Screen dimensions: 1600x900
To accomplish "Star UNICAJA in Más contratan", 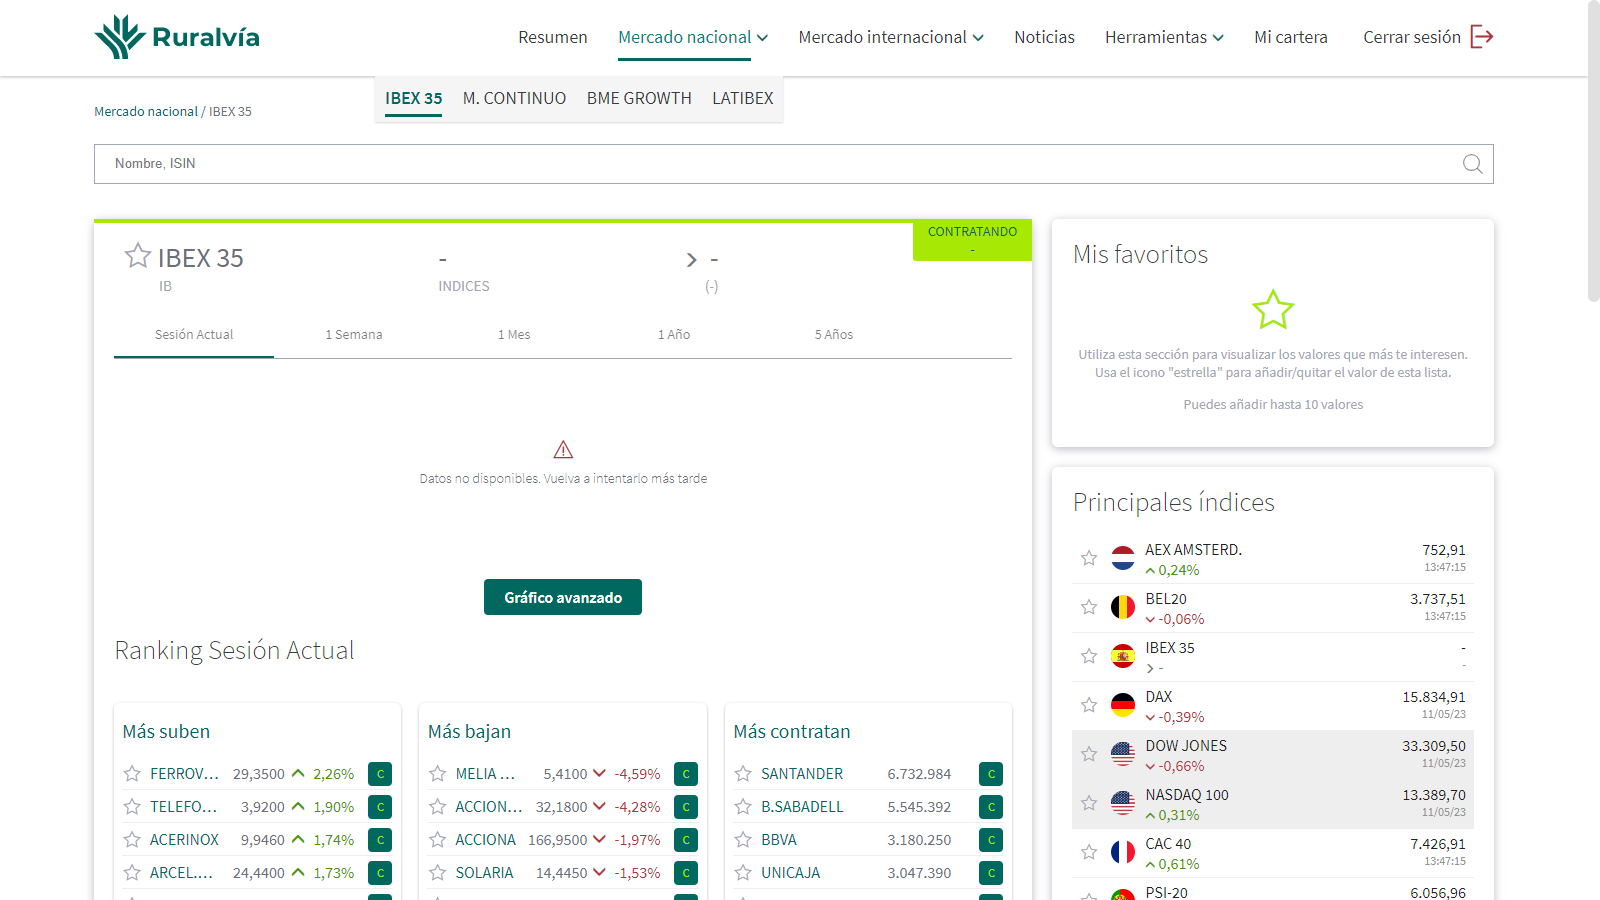I will (743, 872).
